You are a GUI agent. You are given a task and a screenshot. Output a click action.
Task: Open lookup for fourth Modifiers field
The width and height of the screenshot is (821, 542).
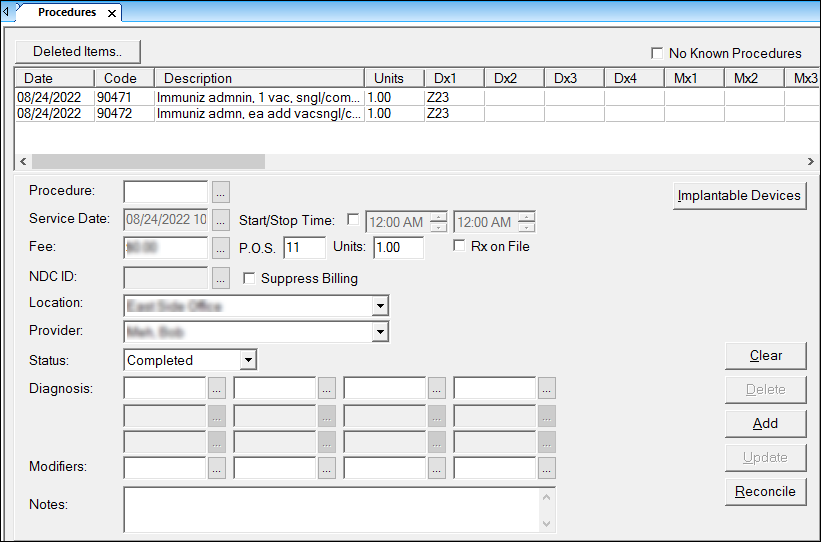pos(547,468)
